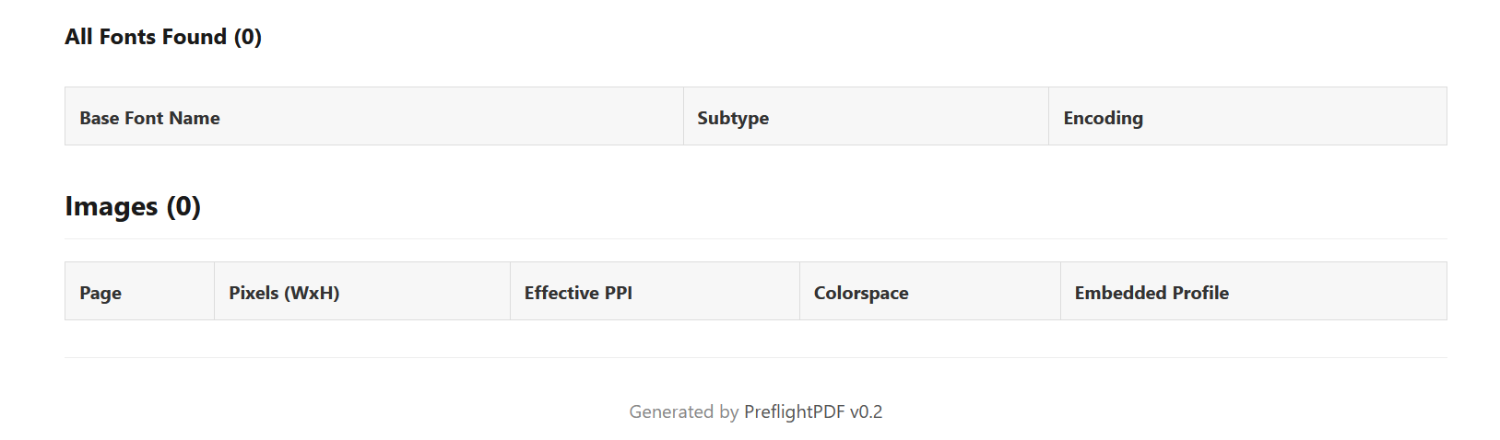Viewport: 1500px width, 440px height.
Task: Click the divider line under Images heading
Action: click(755, 239)
